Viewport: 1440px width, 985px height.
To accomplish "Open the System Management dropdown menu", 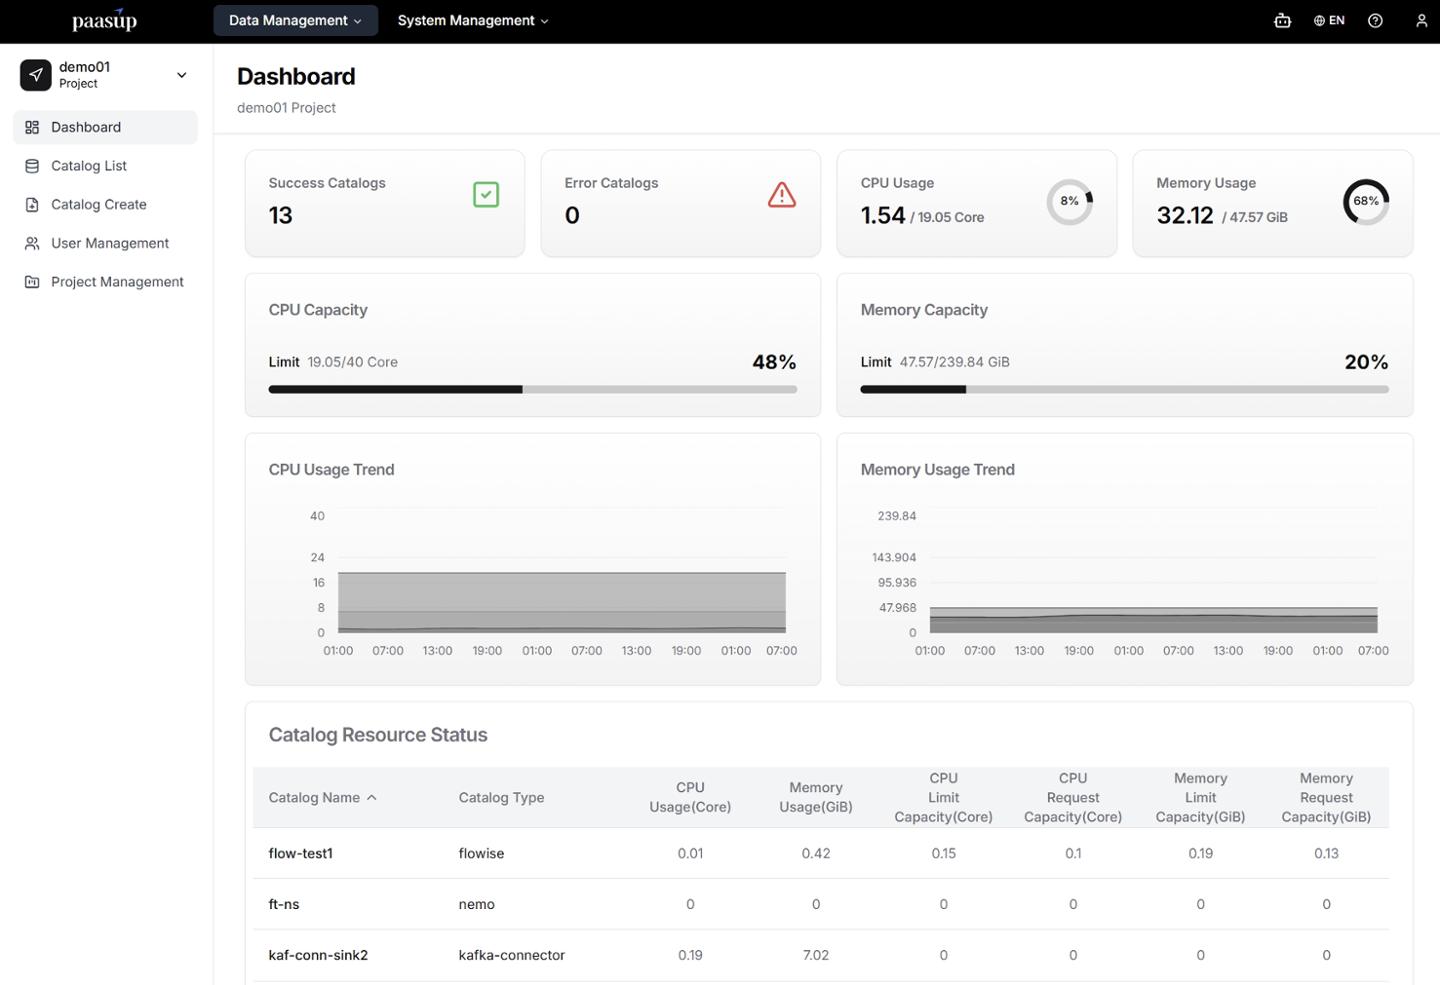I will [473, 20].
